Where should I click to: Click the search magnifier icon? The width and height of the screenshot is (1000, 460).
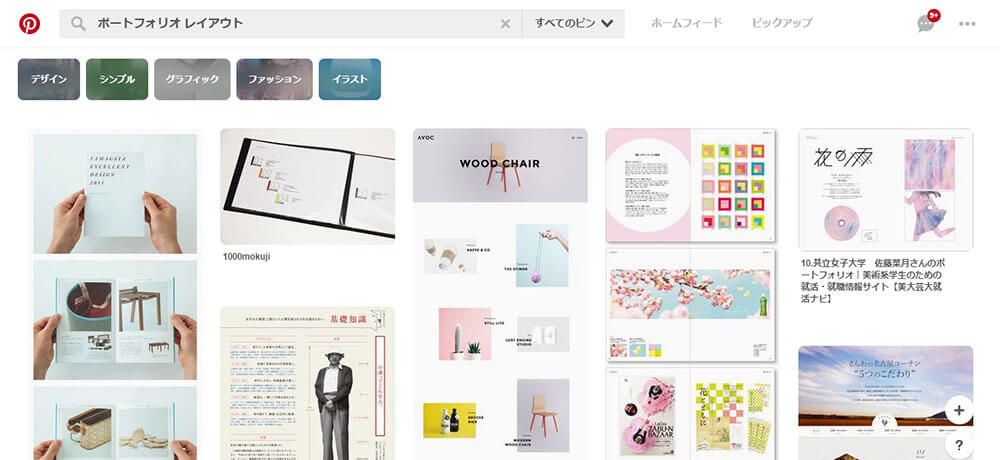tap(78, 24)
